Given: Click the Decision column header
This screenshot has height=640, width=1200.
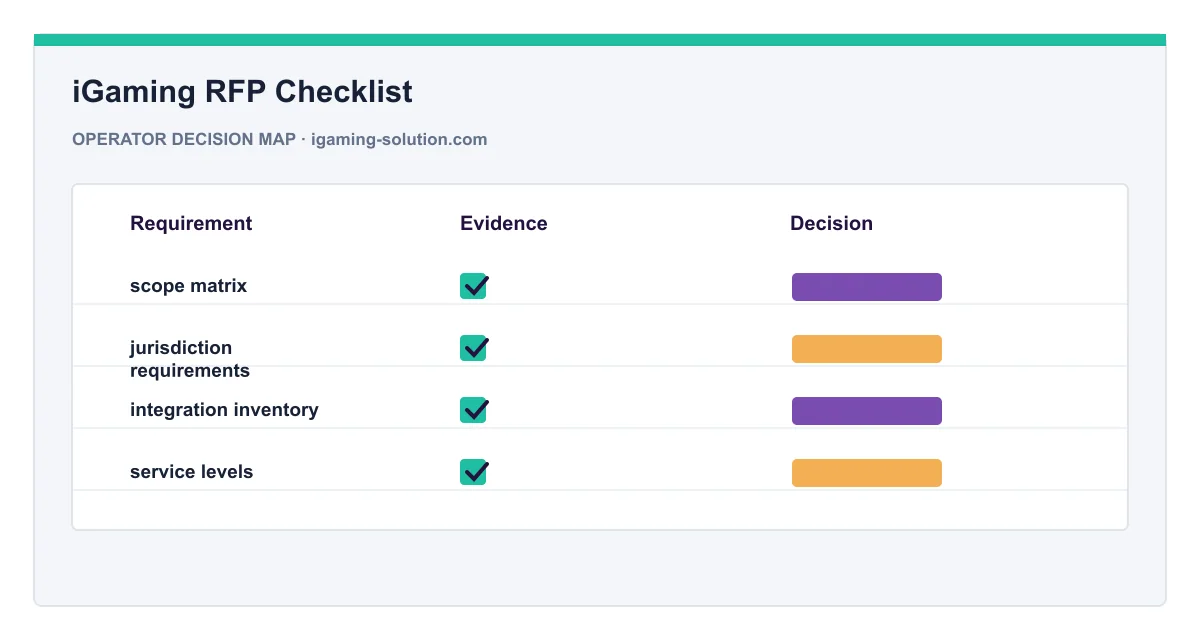Looking at the screenshot, I should [x=831, y=223].
